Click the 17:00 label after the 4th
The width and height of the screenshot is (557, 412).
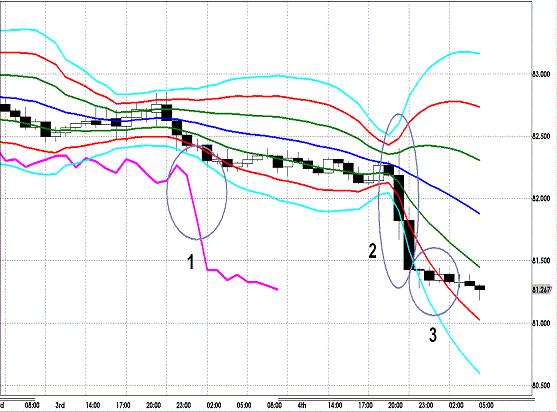coord(365,405)
